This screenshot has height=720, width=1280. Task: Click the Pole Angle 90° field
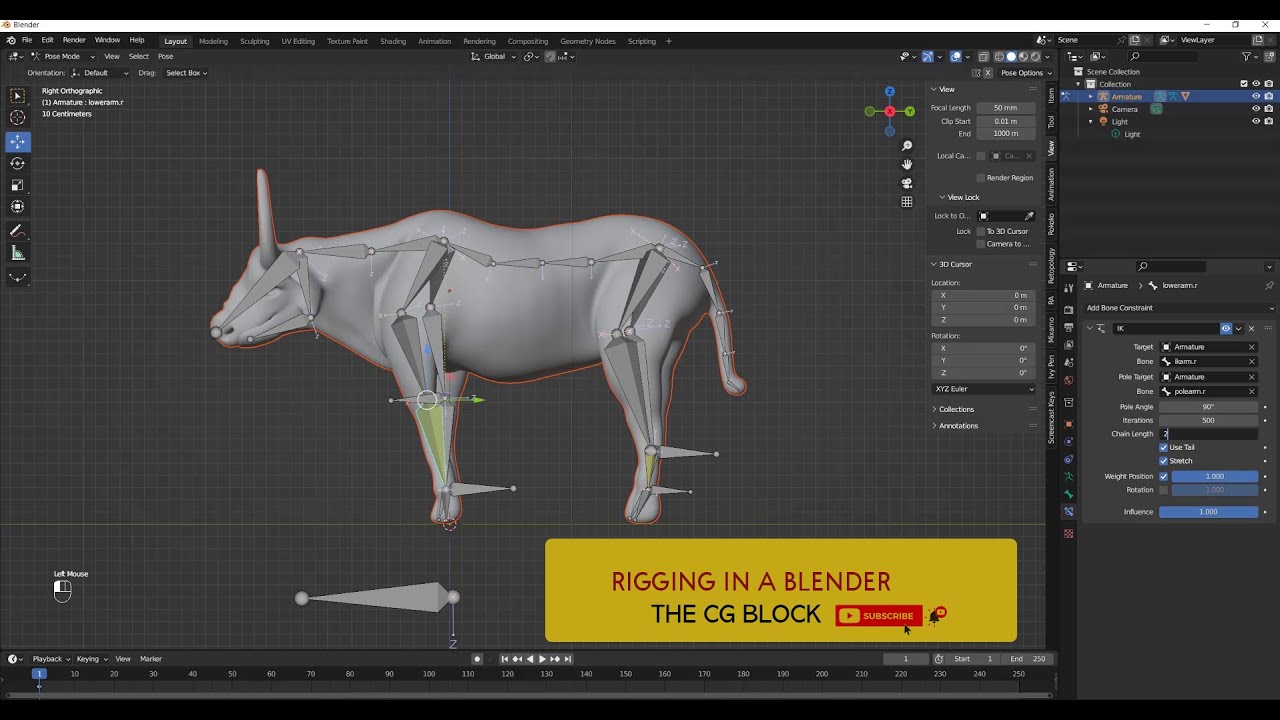tap(1208, 407)
